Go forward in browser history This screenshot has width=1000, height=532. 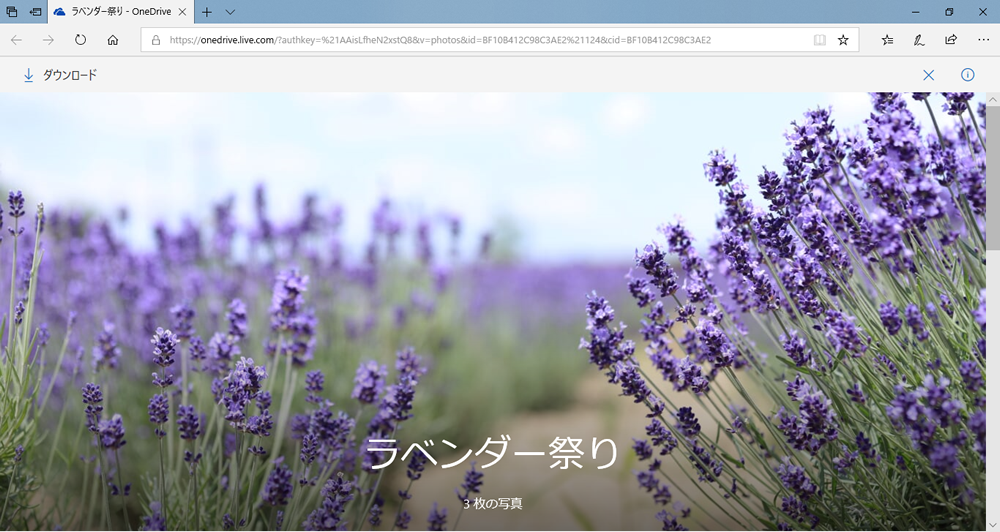[48, 40]
